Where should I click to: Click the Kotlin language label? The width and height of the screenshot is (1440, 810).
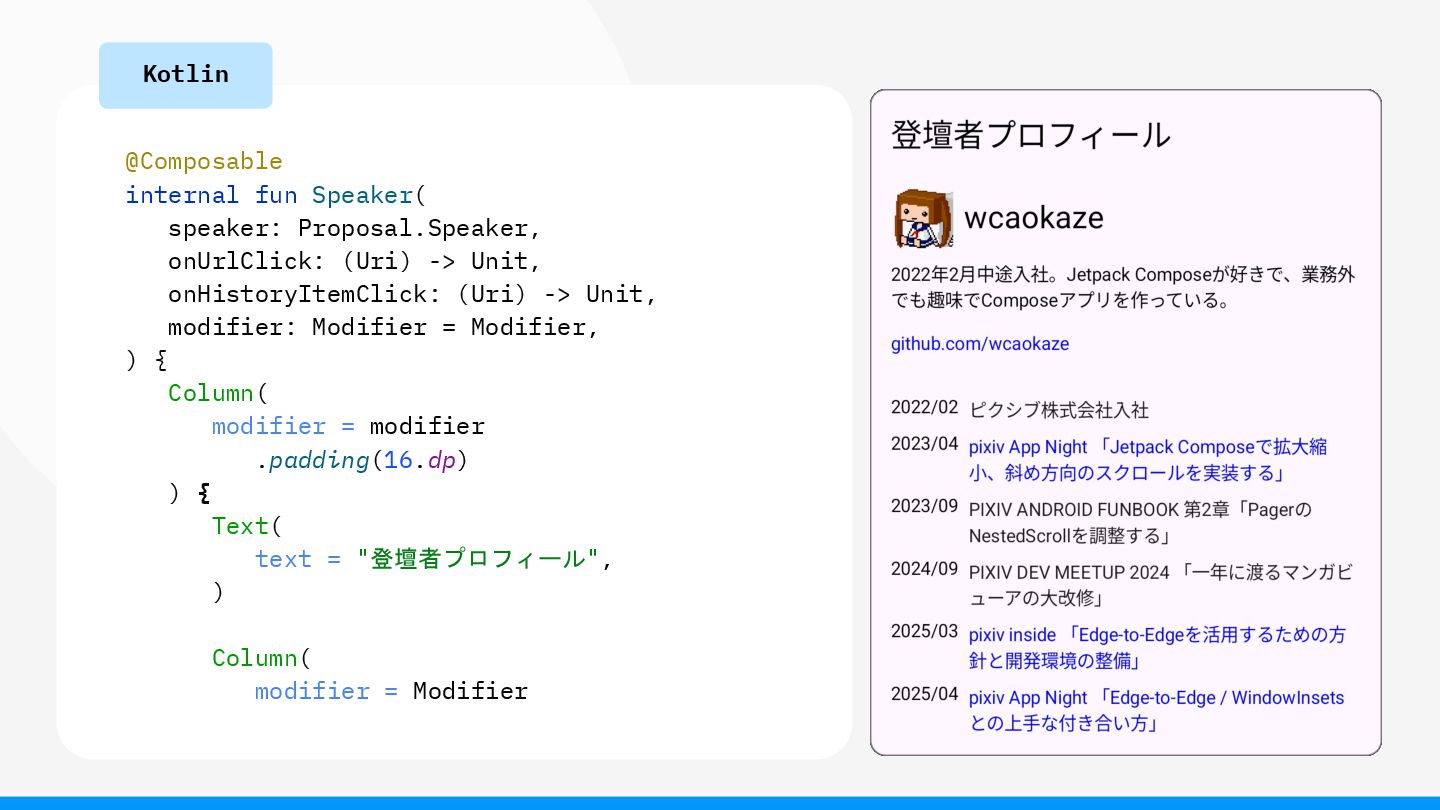pyautogui.click(x=186, y=75)
